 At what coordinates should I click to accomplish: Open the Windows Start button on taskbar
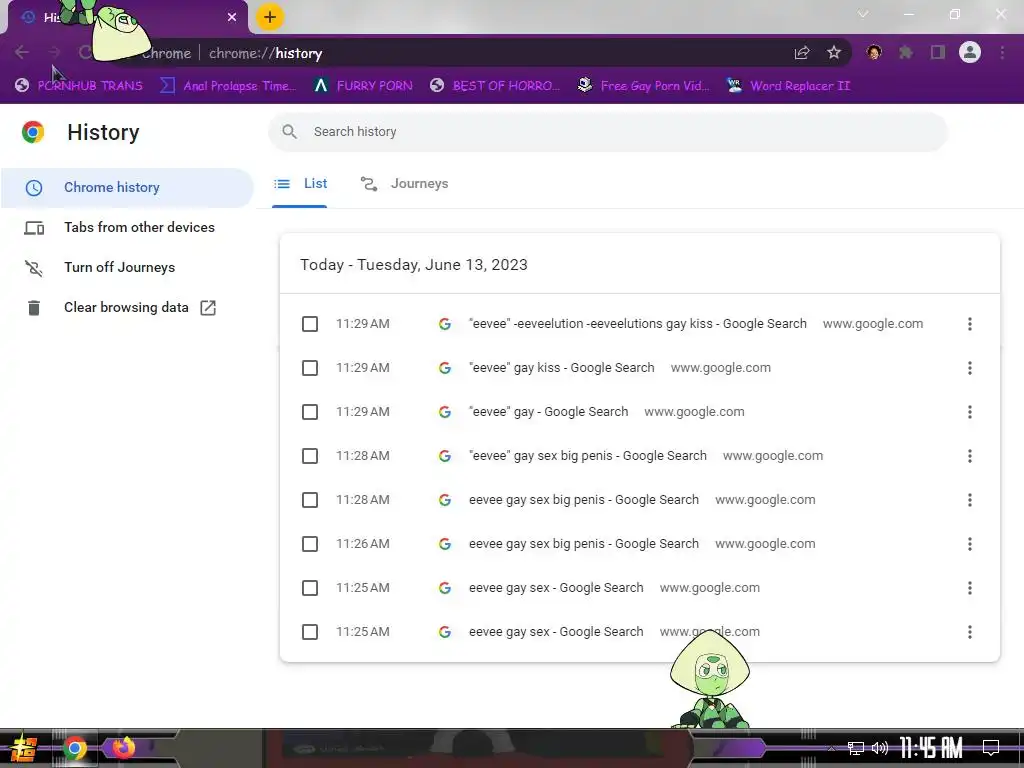coord(23,748)
